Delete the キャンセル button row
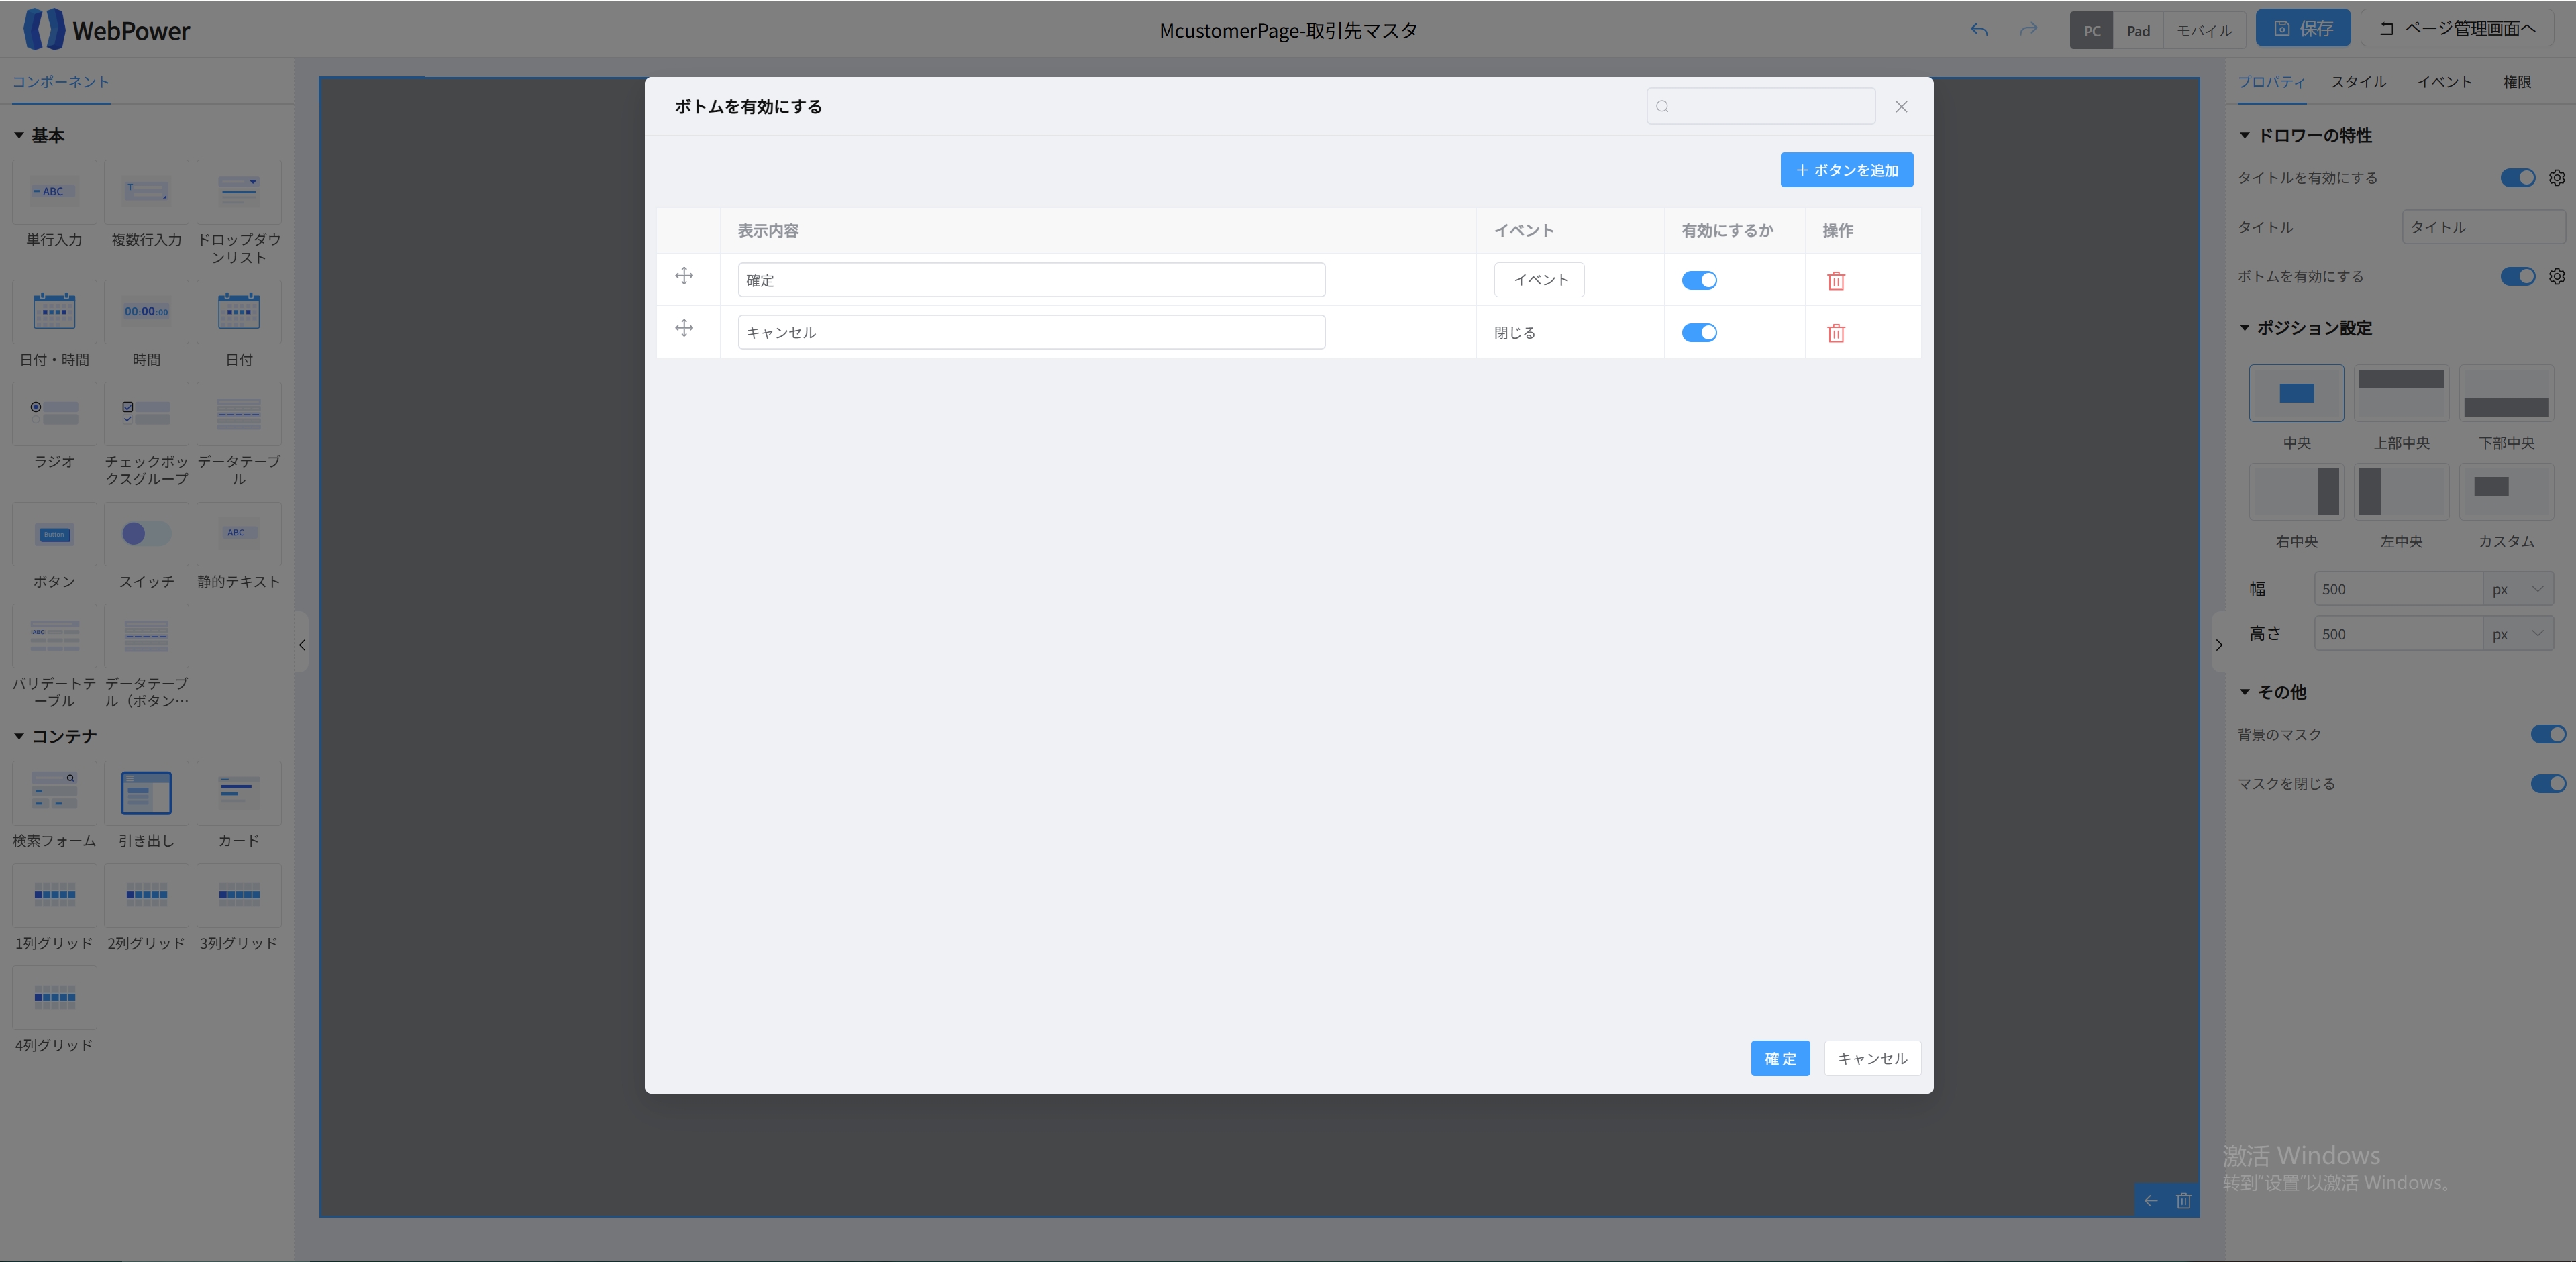Screen dimensions: 2576x1262 (x=1836, y=333)
